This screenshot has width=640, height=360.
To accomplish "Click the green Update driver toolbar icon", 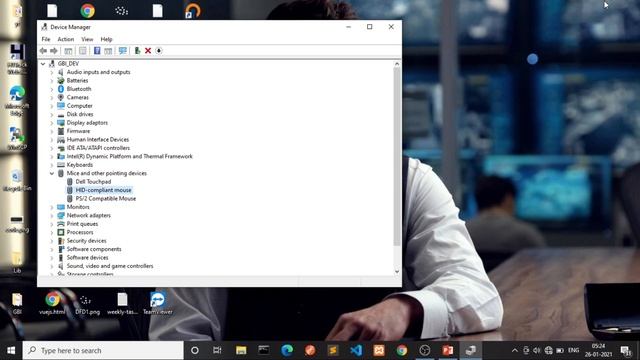I will [138, 51].
